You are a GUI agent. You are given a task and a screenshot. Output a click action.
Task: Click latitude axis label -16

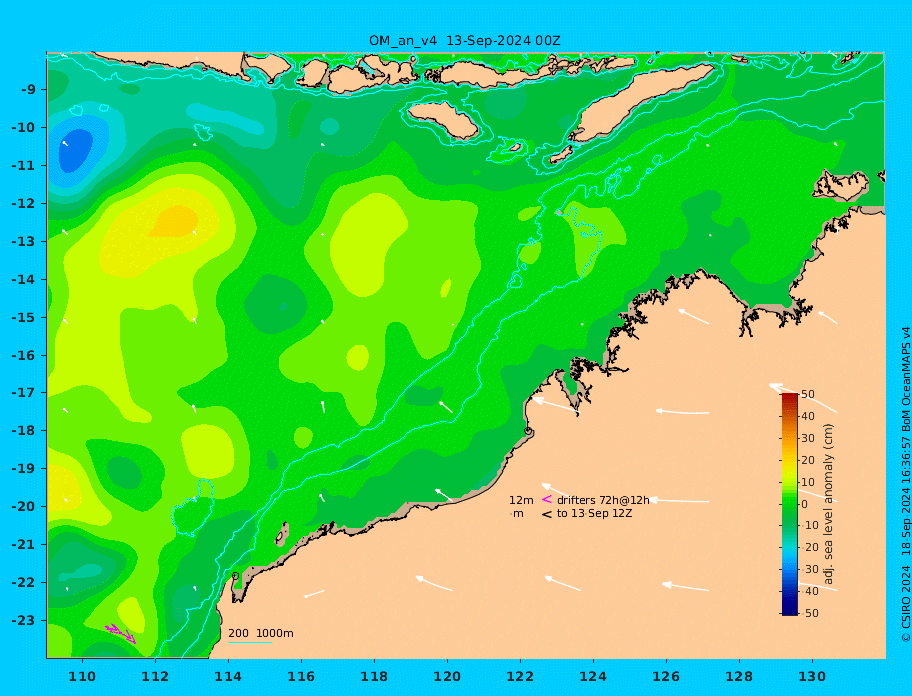[x=23, y=355]
